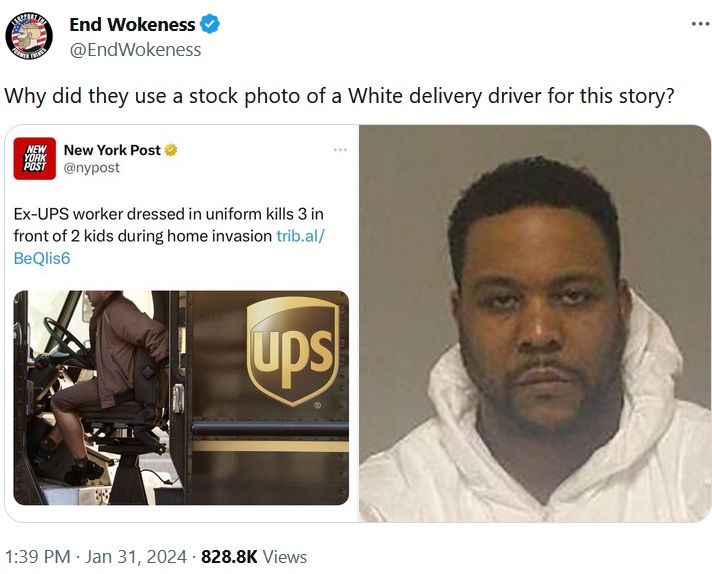
Task: Click the New York Post logo avatar
Action: pyautogui.click(x=35, y=158)
